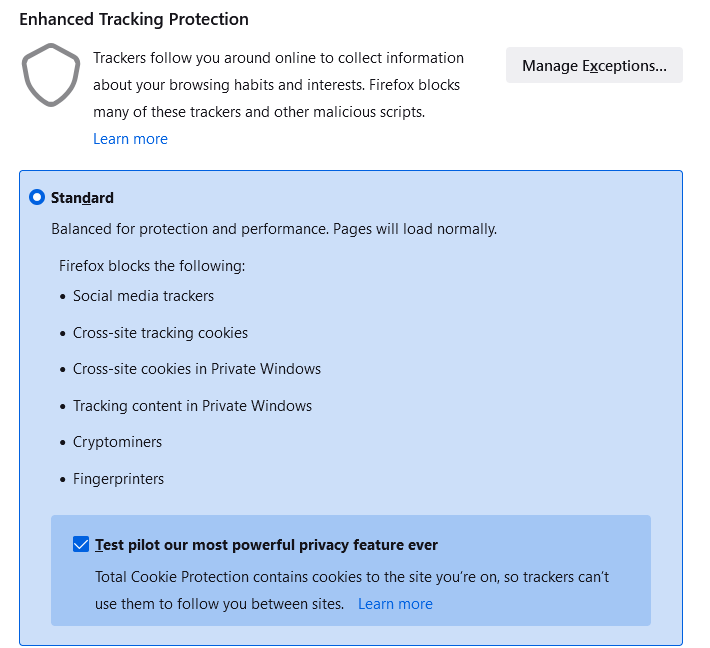Open Learn more about Total Cookie Protection

tap(395, 604)
